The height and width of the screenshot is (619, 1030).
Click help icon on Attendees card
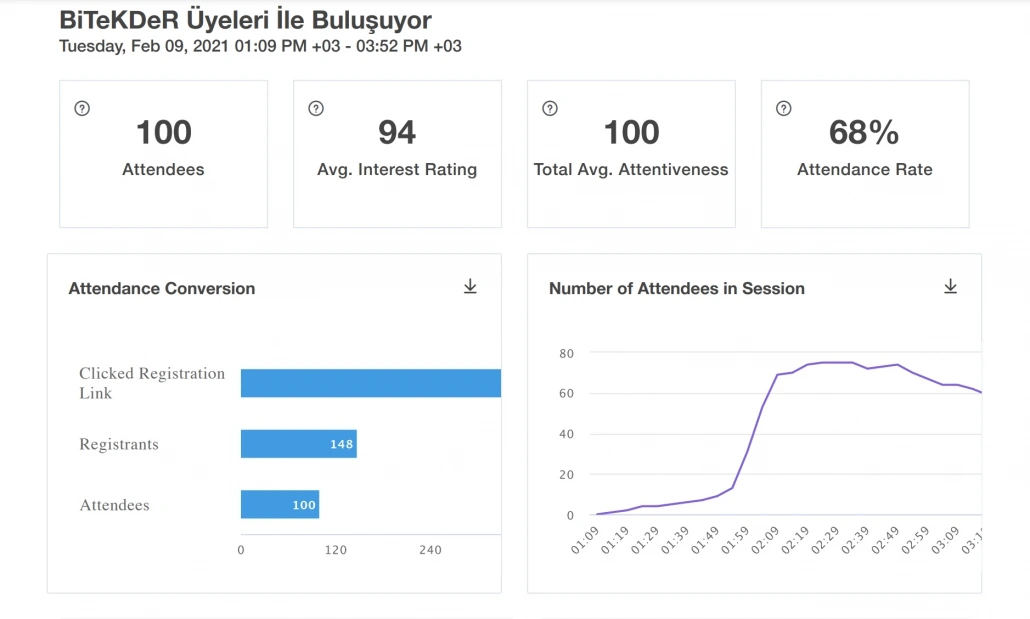(82, 108)
